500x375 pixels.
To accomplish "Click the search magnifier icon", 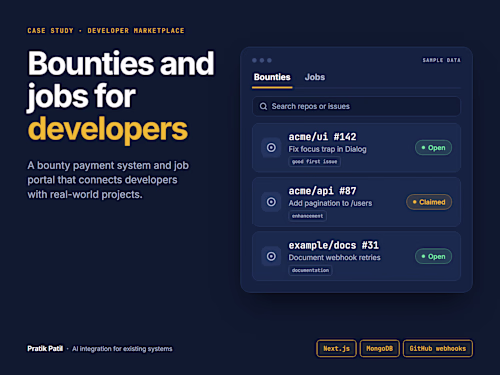I will [x=263, y=106].
